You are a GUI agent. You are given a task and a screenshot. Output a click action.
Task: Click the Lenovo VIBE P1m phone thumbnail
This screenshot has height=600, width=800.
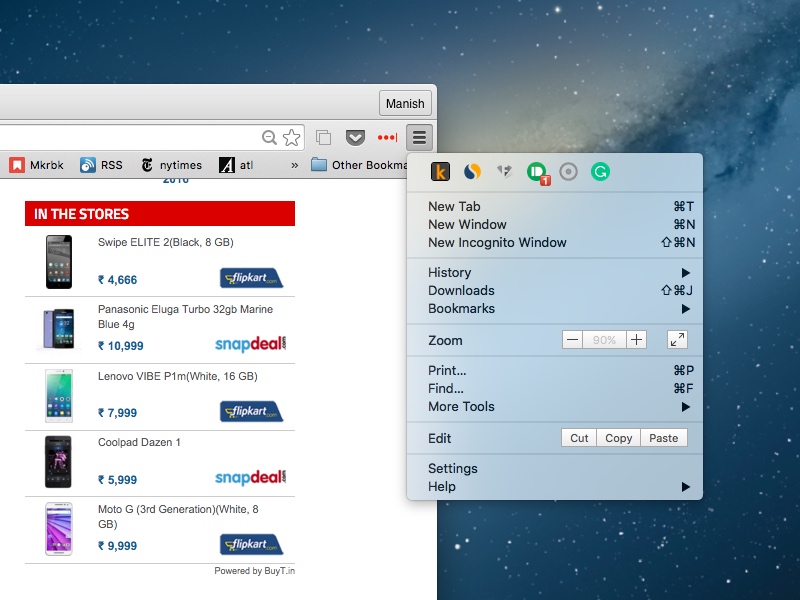[59, 396]
